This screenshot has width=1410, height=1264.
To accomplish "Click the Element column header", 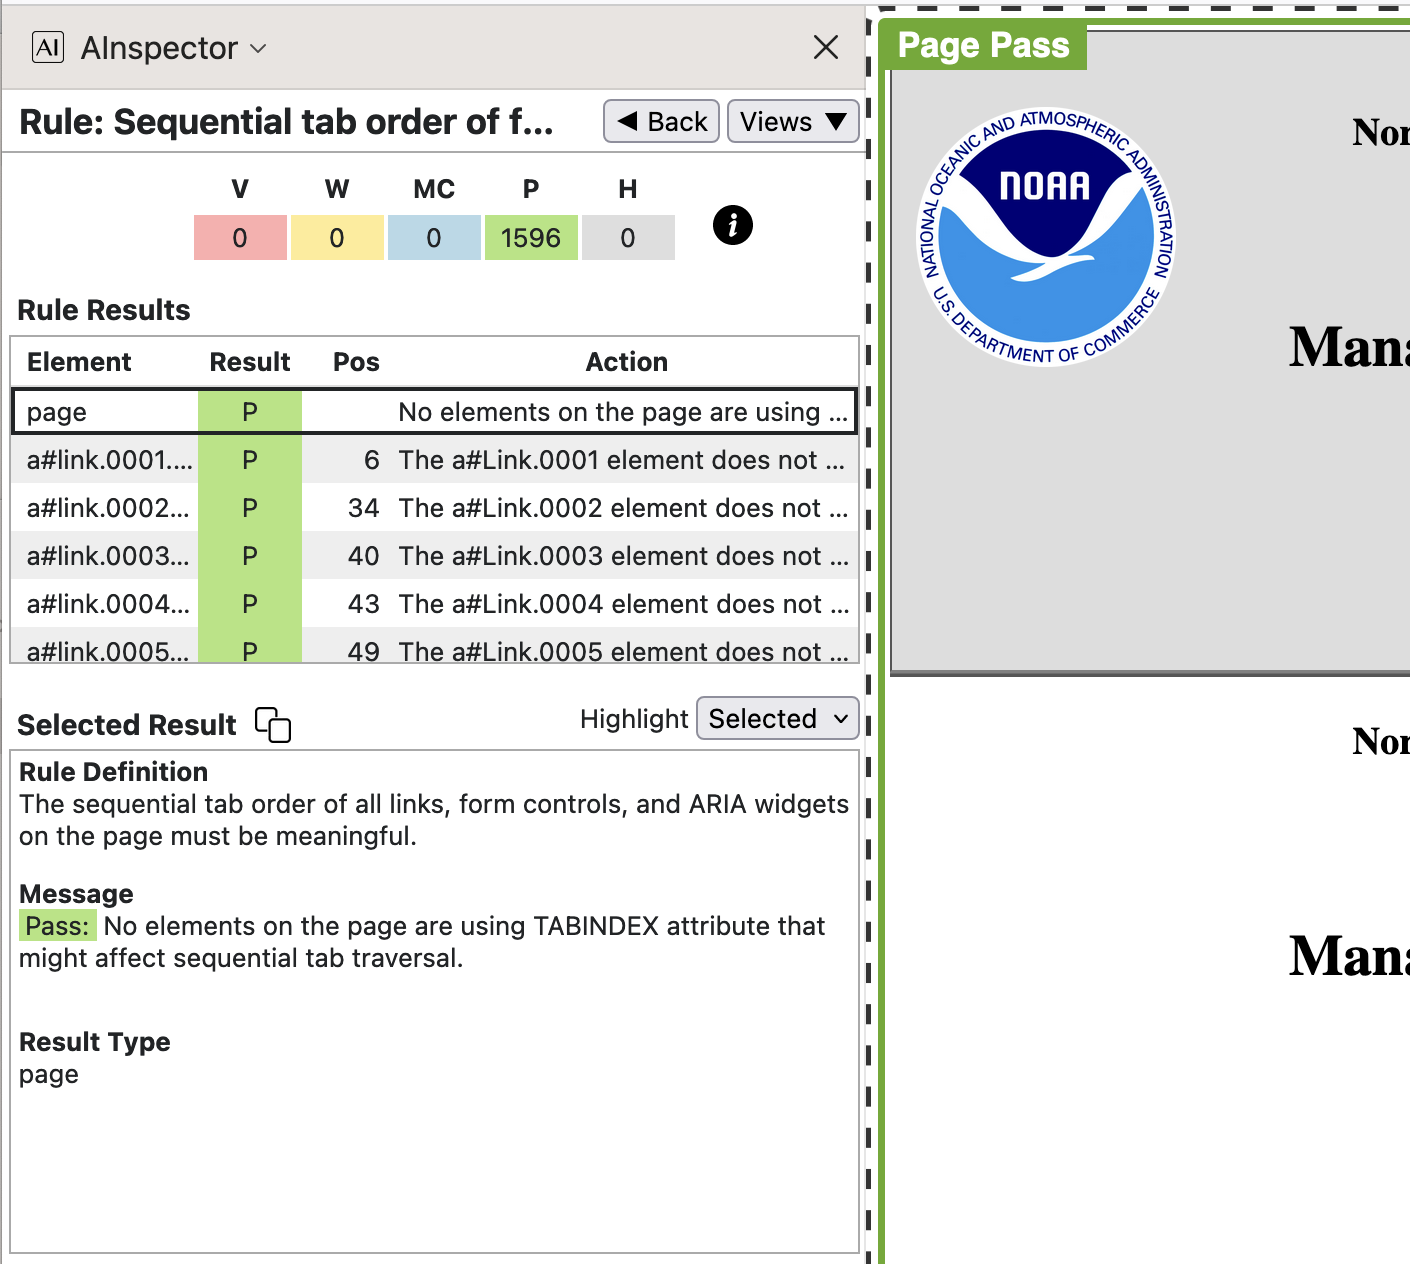I will (x=79, y=362).
